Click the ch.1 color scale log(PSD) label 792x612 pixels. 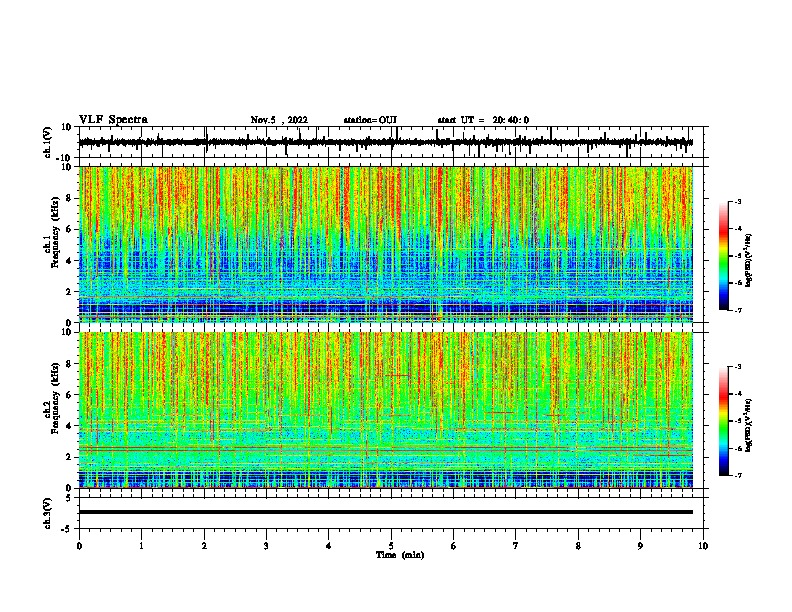[749, 260]
